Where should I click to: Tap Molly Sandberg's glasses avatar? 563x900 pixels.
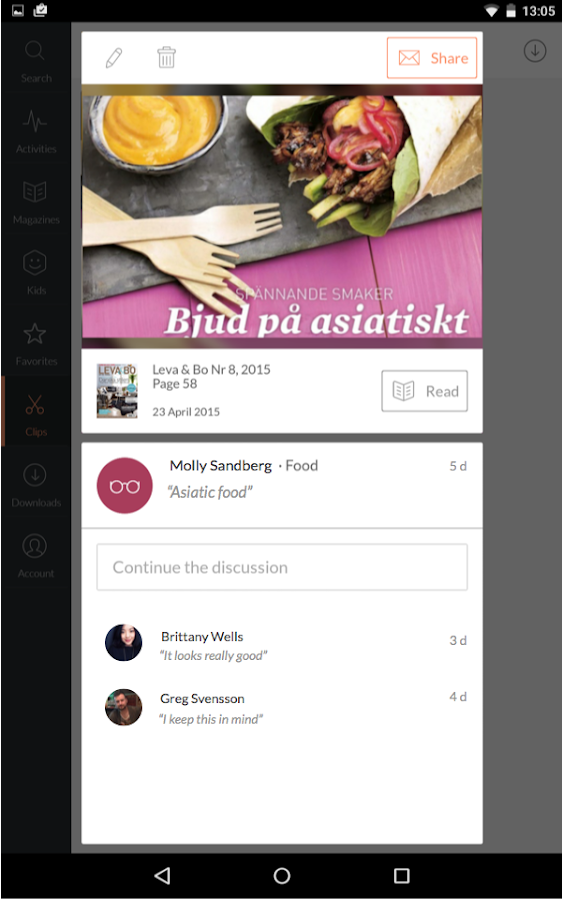click(x=125, y=486)
